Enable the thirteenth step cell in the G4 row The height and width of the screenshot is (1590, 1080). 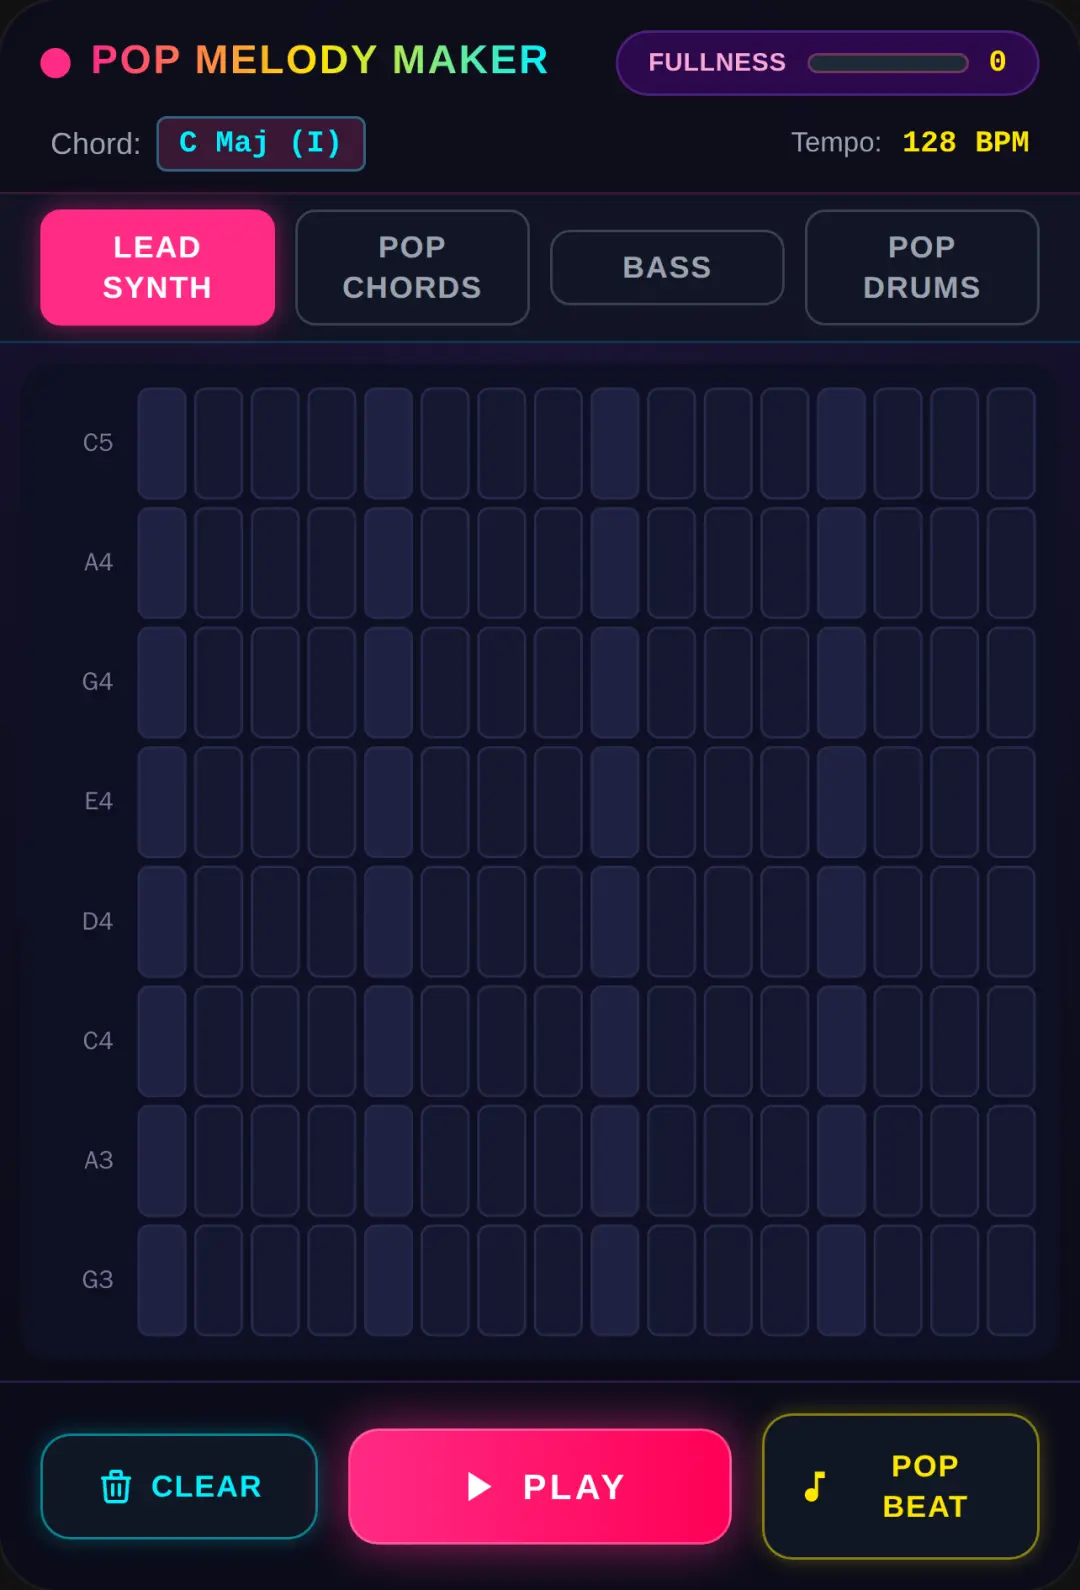[842, 682]
